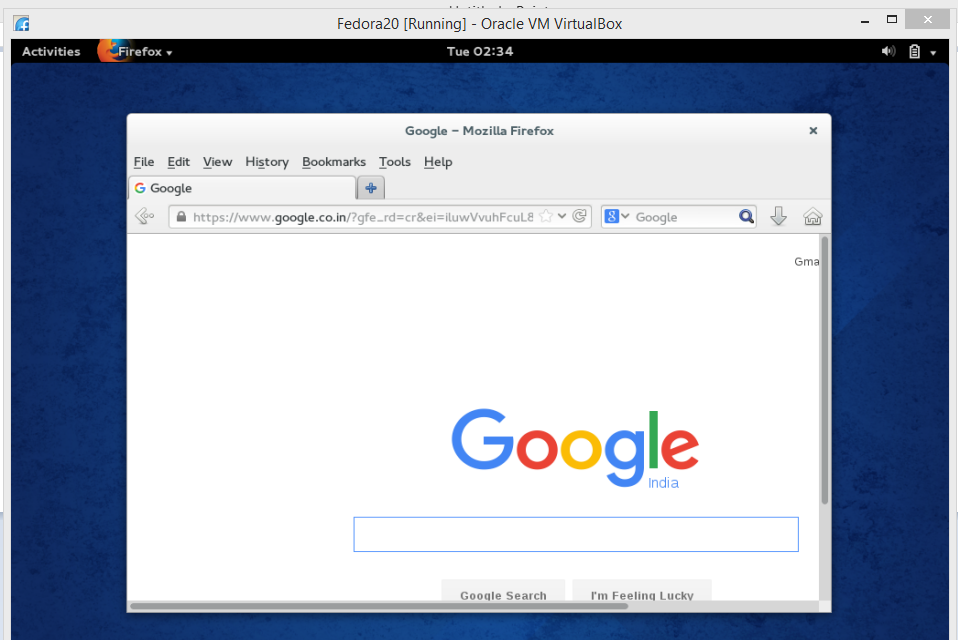
Task: Go back with the Firefox back arrow
Action: (x=145, y=216)
